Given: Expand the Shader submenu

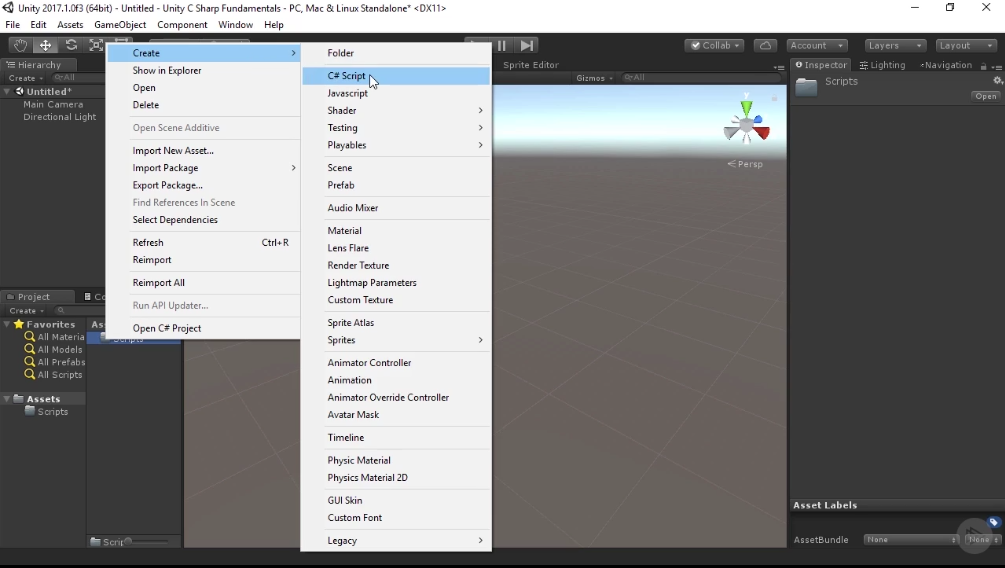Looking at the screenshot, I should pyautogui.click(x=396, y=110).
